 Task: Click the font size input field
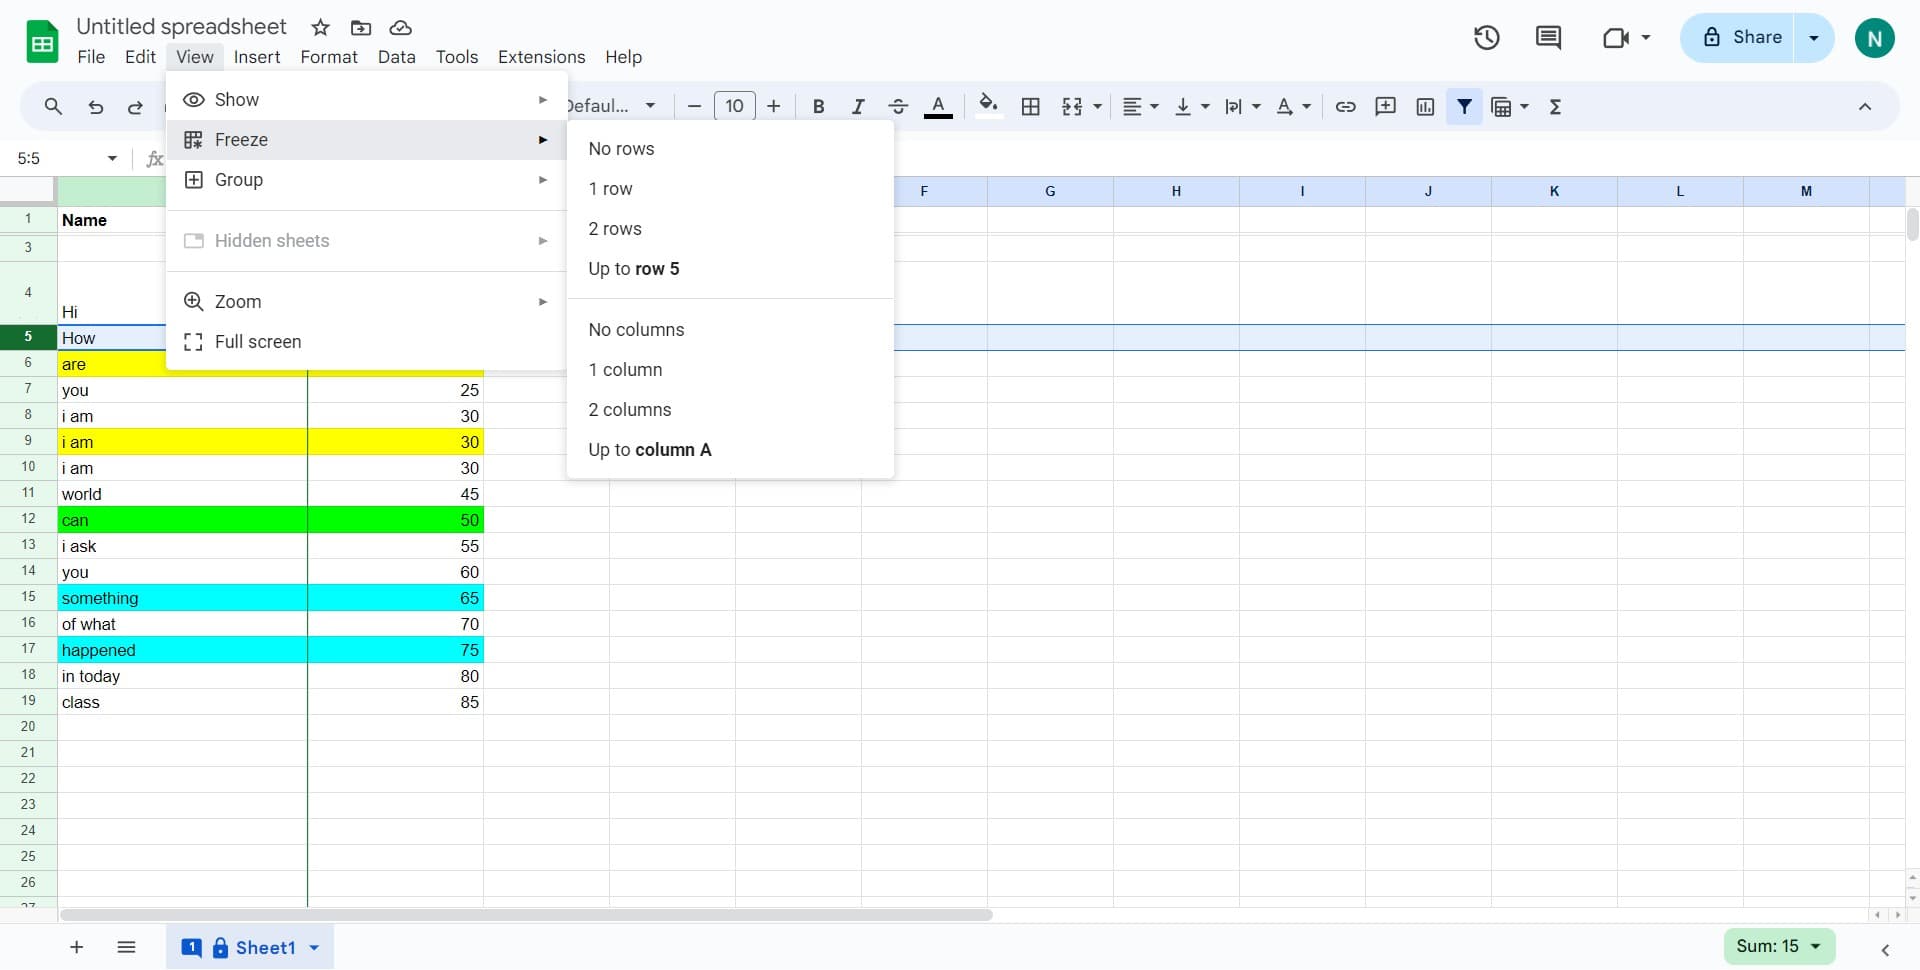click(x=734, y=107)
